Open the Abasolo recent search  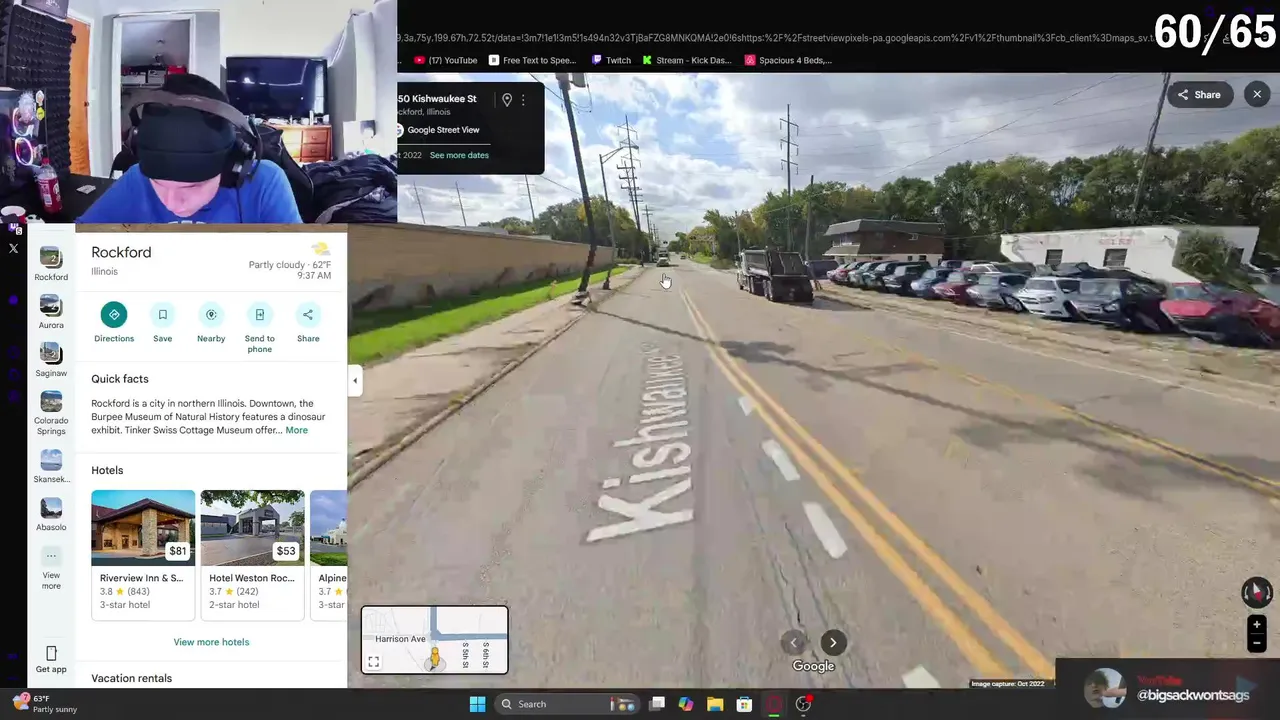51,515
